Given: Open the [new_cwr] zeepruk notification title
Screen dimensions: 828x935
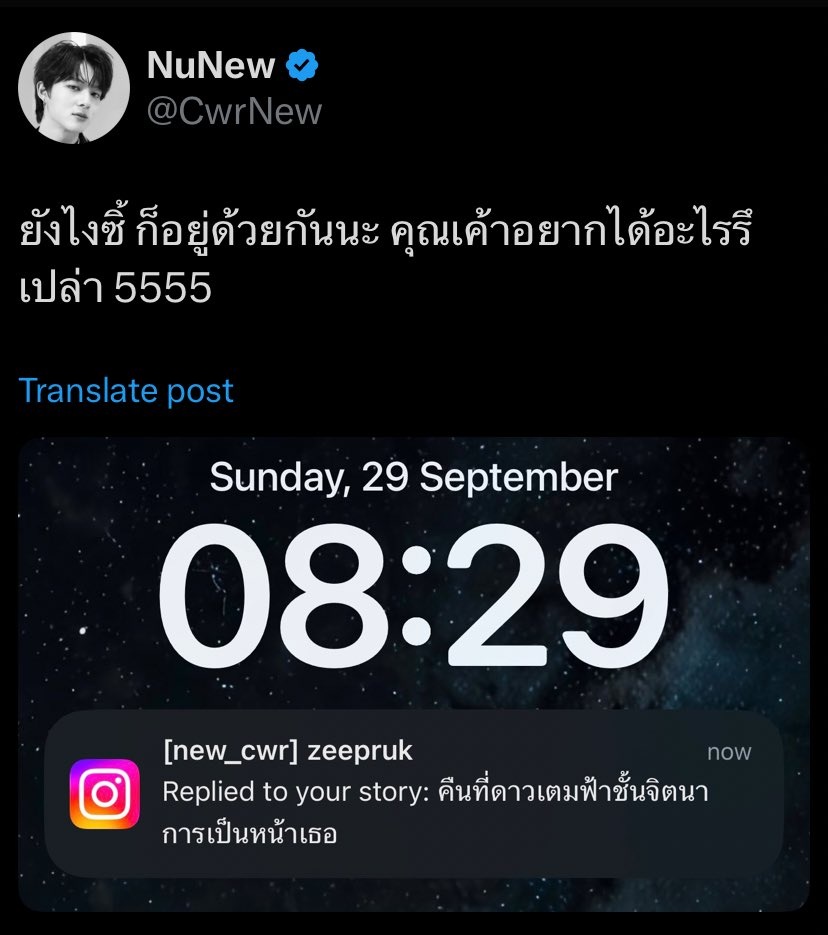Looking at the screenshot, I should [288, 751].
